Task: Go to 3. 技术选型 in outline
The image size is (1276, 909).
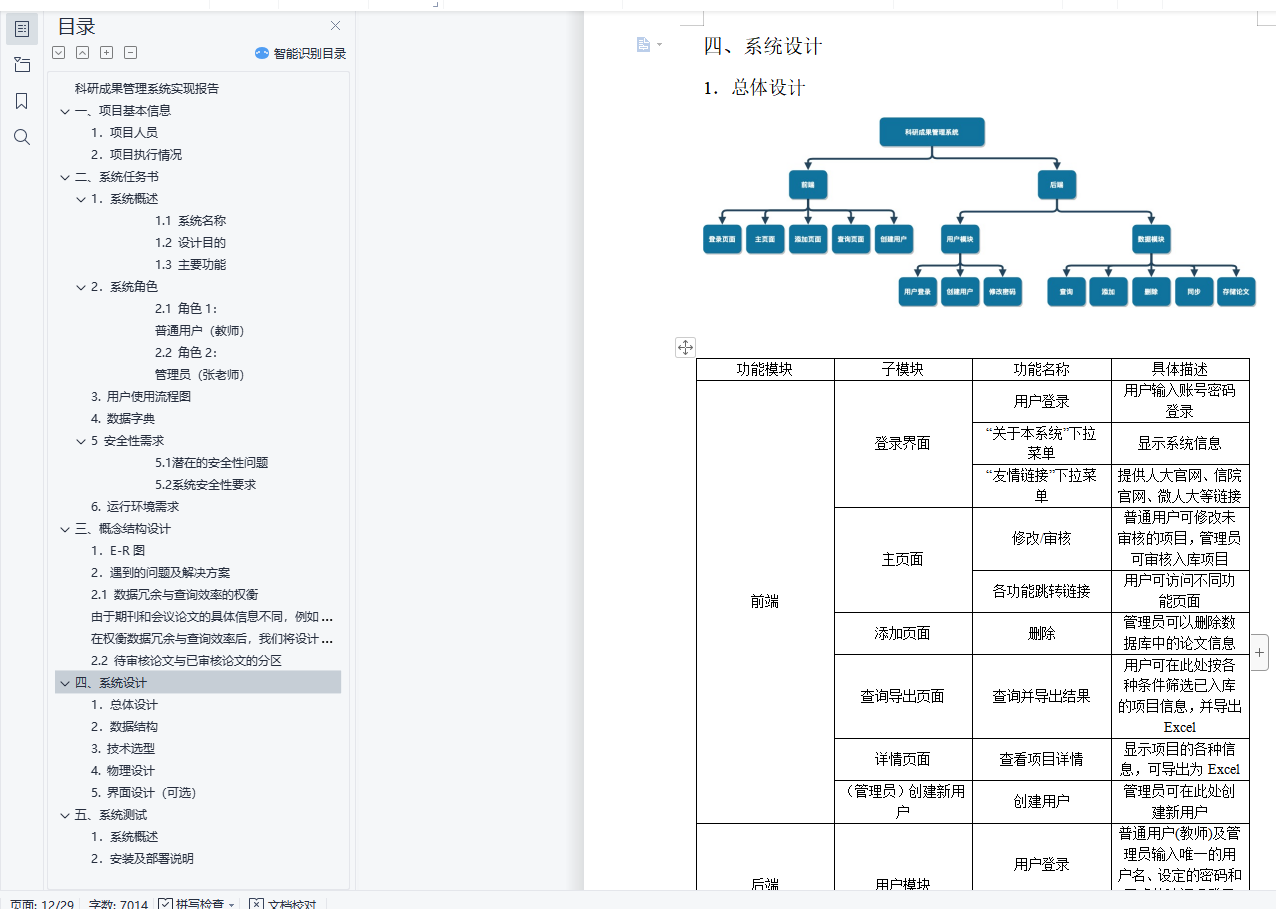Action: 123,748
